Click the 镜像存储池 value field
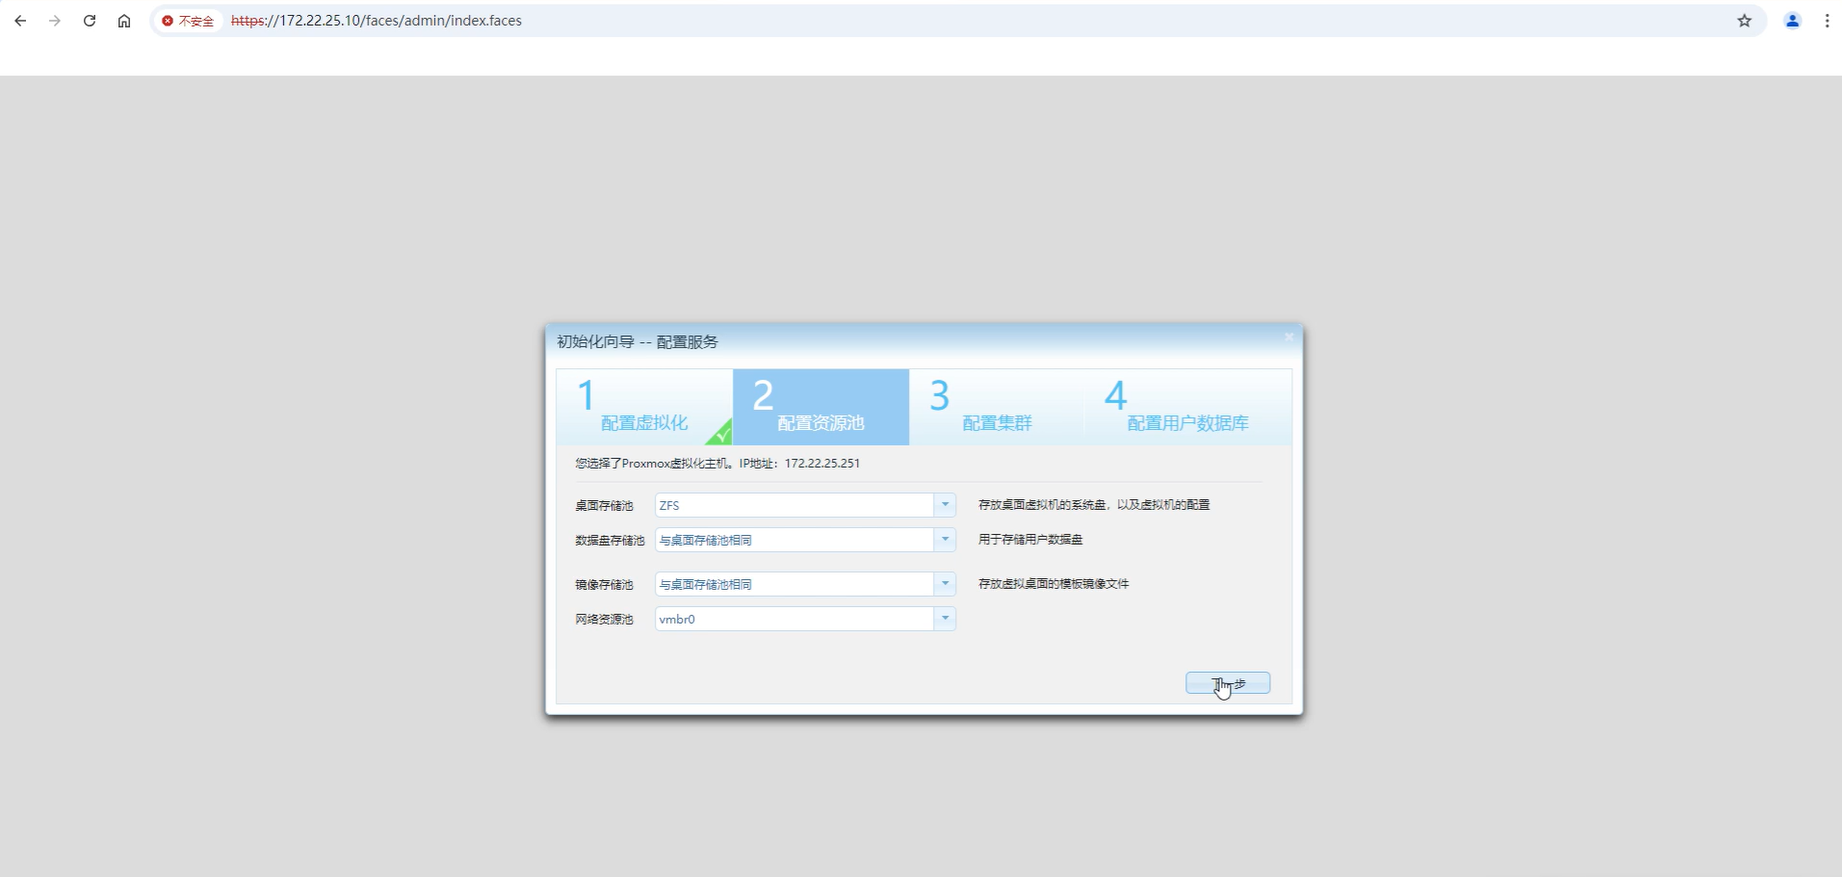The width and height of the screenshot is (1842, 877). pyautogui.click(x=795, y=584)
